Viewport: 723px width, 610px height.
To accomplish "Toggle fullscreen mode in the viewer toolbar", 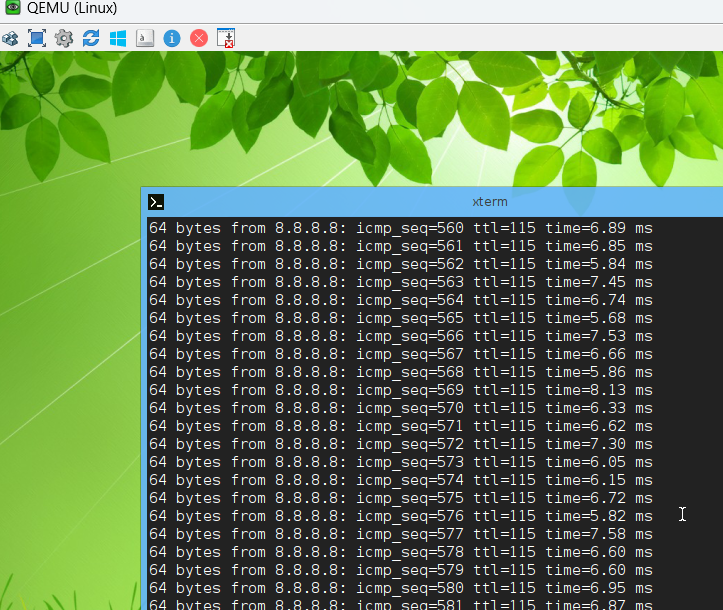I will 37,38.
